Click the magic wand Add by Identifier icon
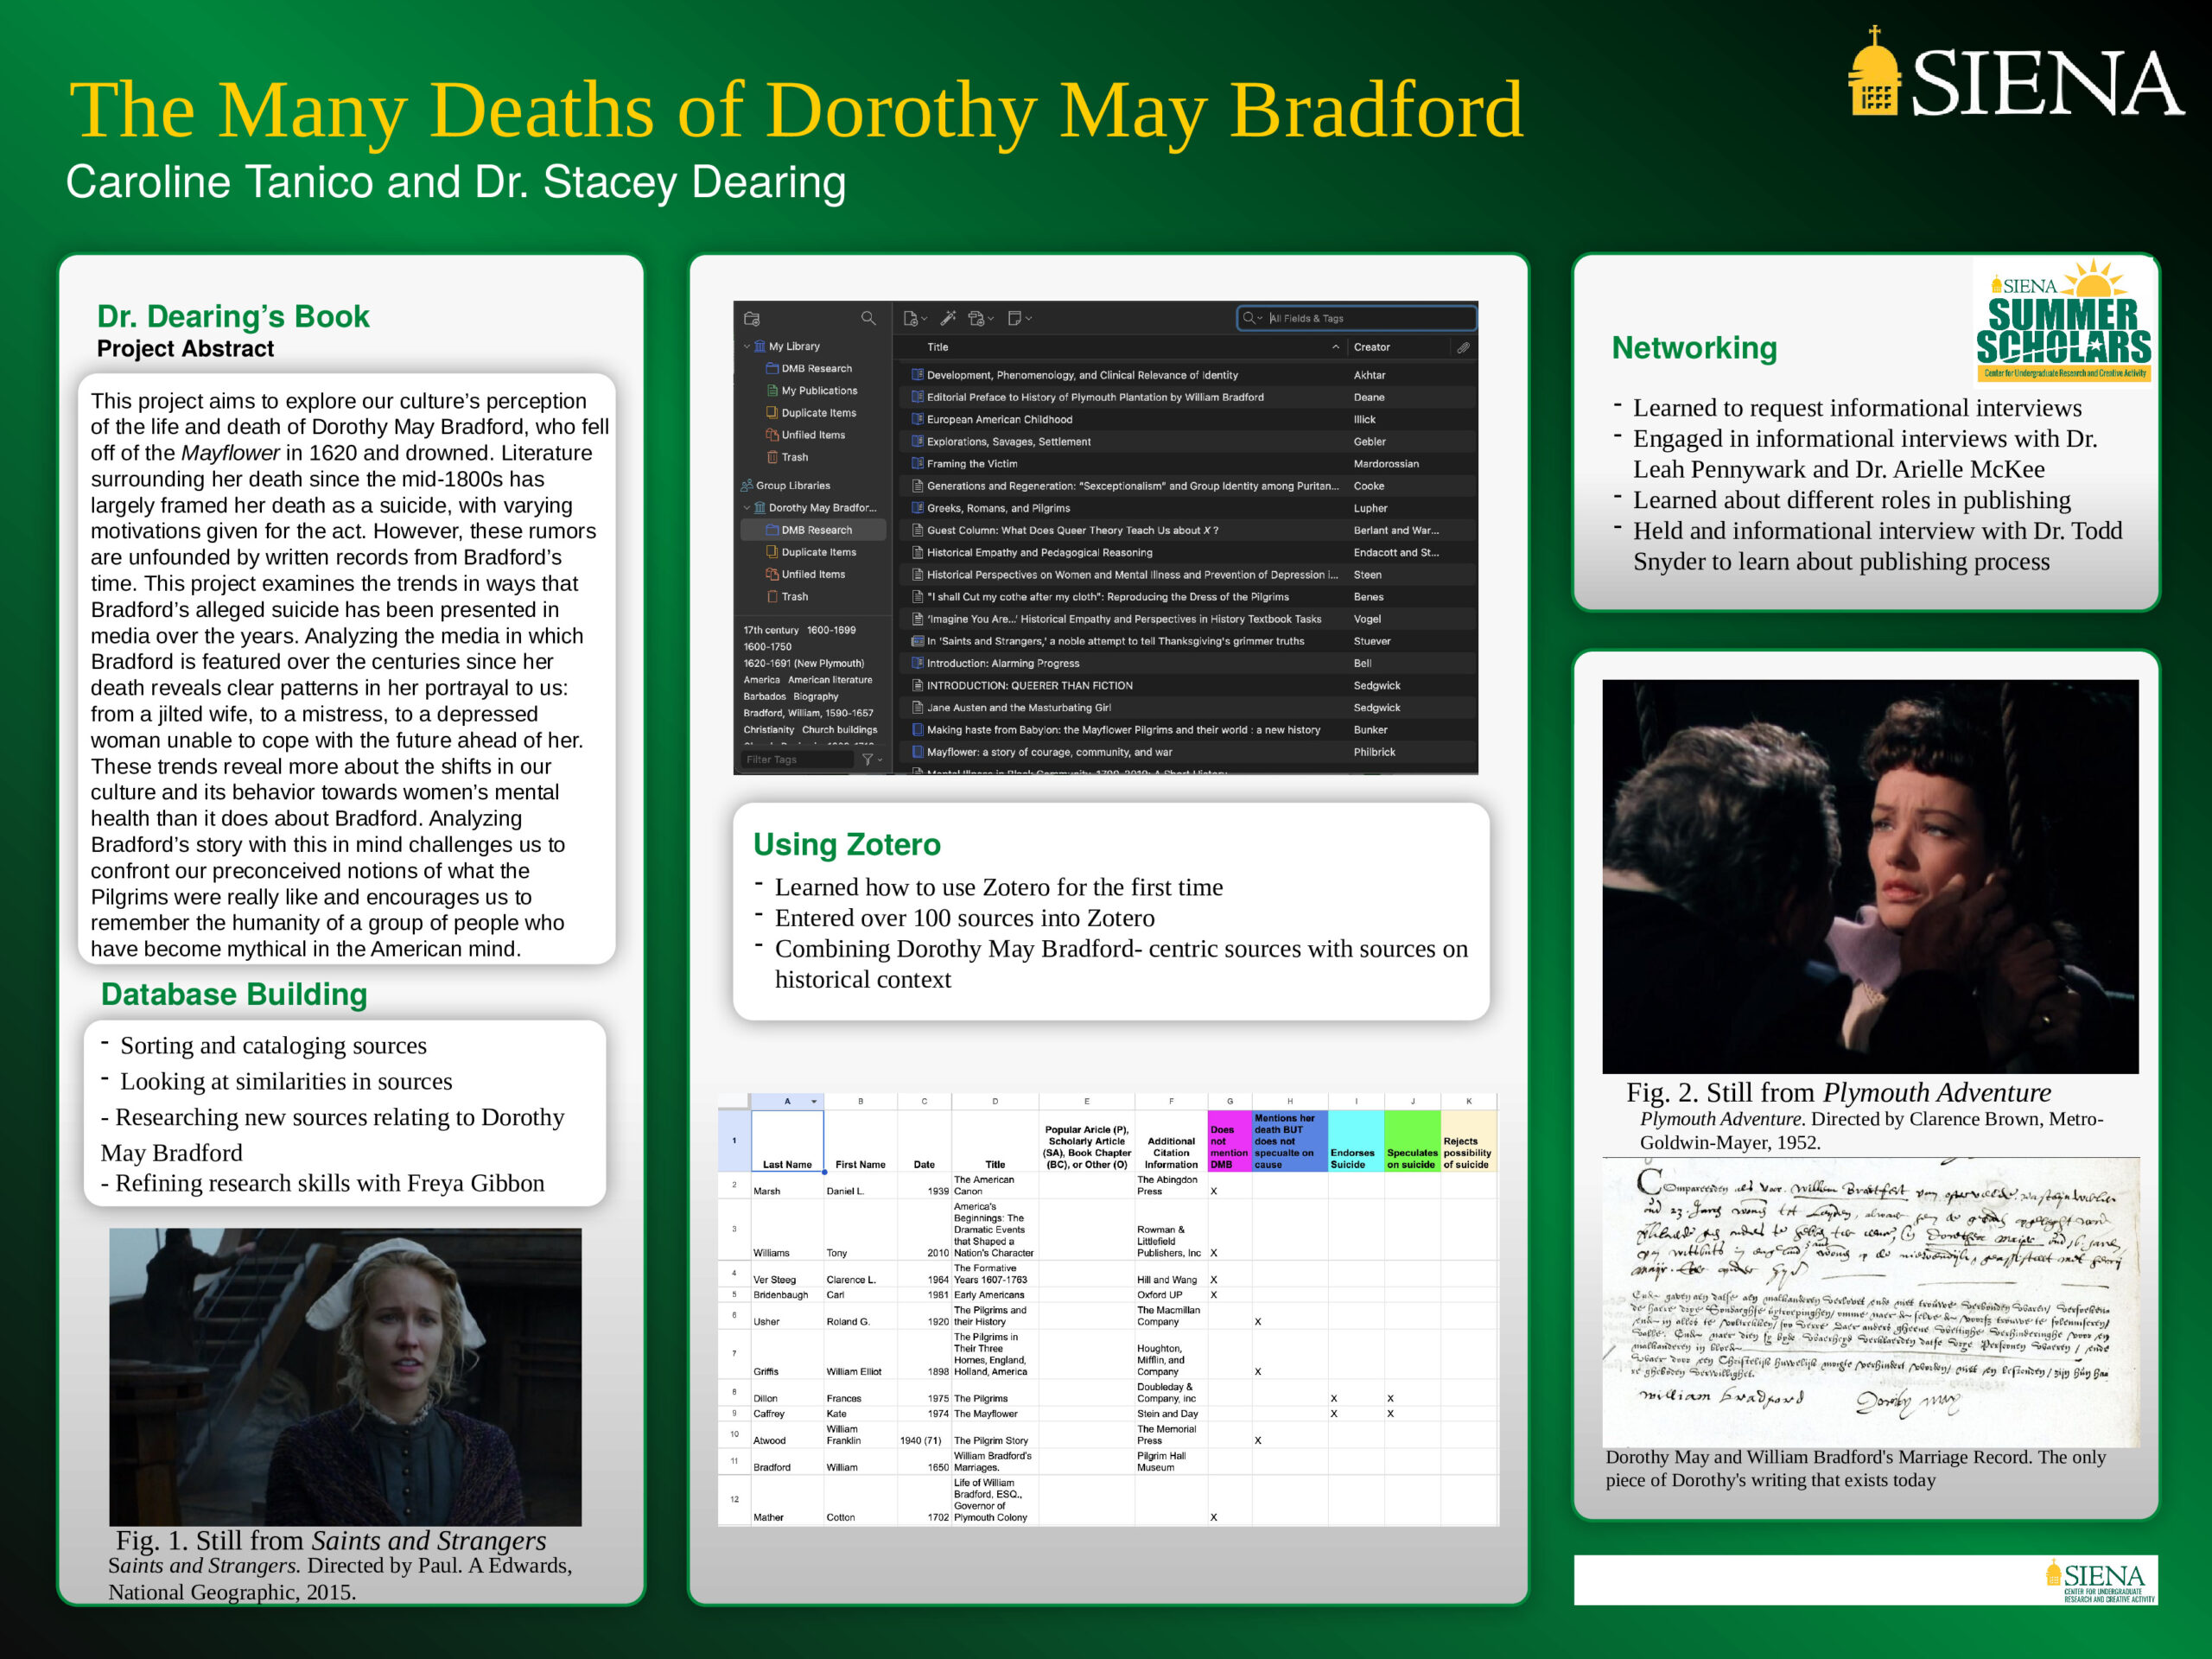This screenshot has width=2212, height=1659. [948, 318]
